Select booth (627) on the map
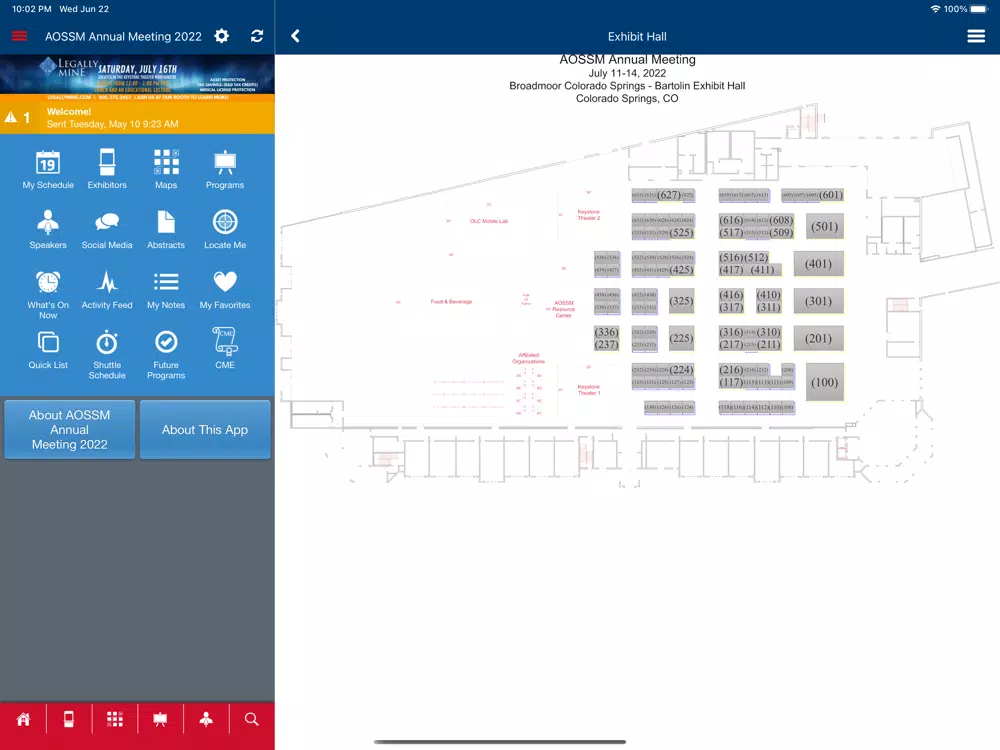The height and width of the screenshot is (750, 1000). [x=669, y=195]
